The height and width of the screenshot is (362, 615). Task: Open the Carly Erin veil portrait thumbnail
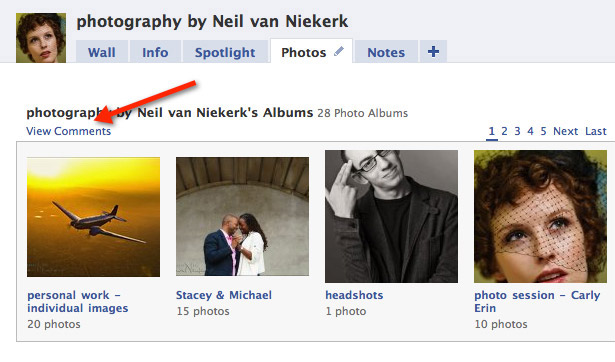(x=540, y=216)
